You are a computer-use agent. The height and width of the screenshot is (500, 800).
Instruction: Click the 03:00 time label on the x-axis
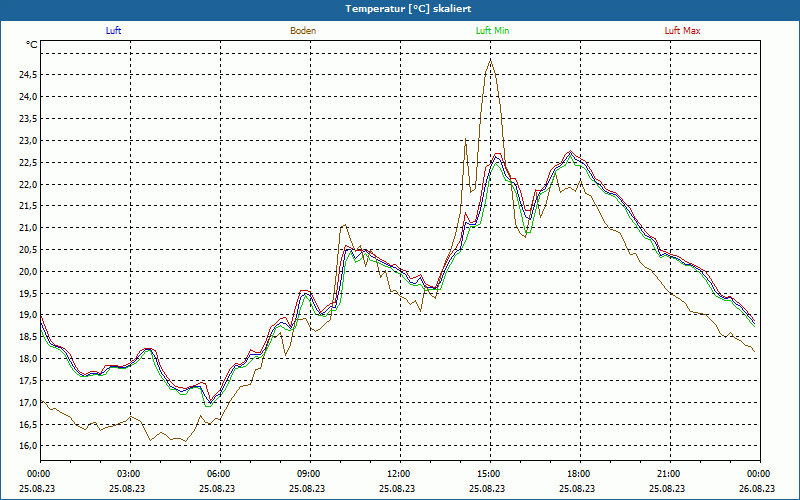click(131, 474)
